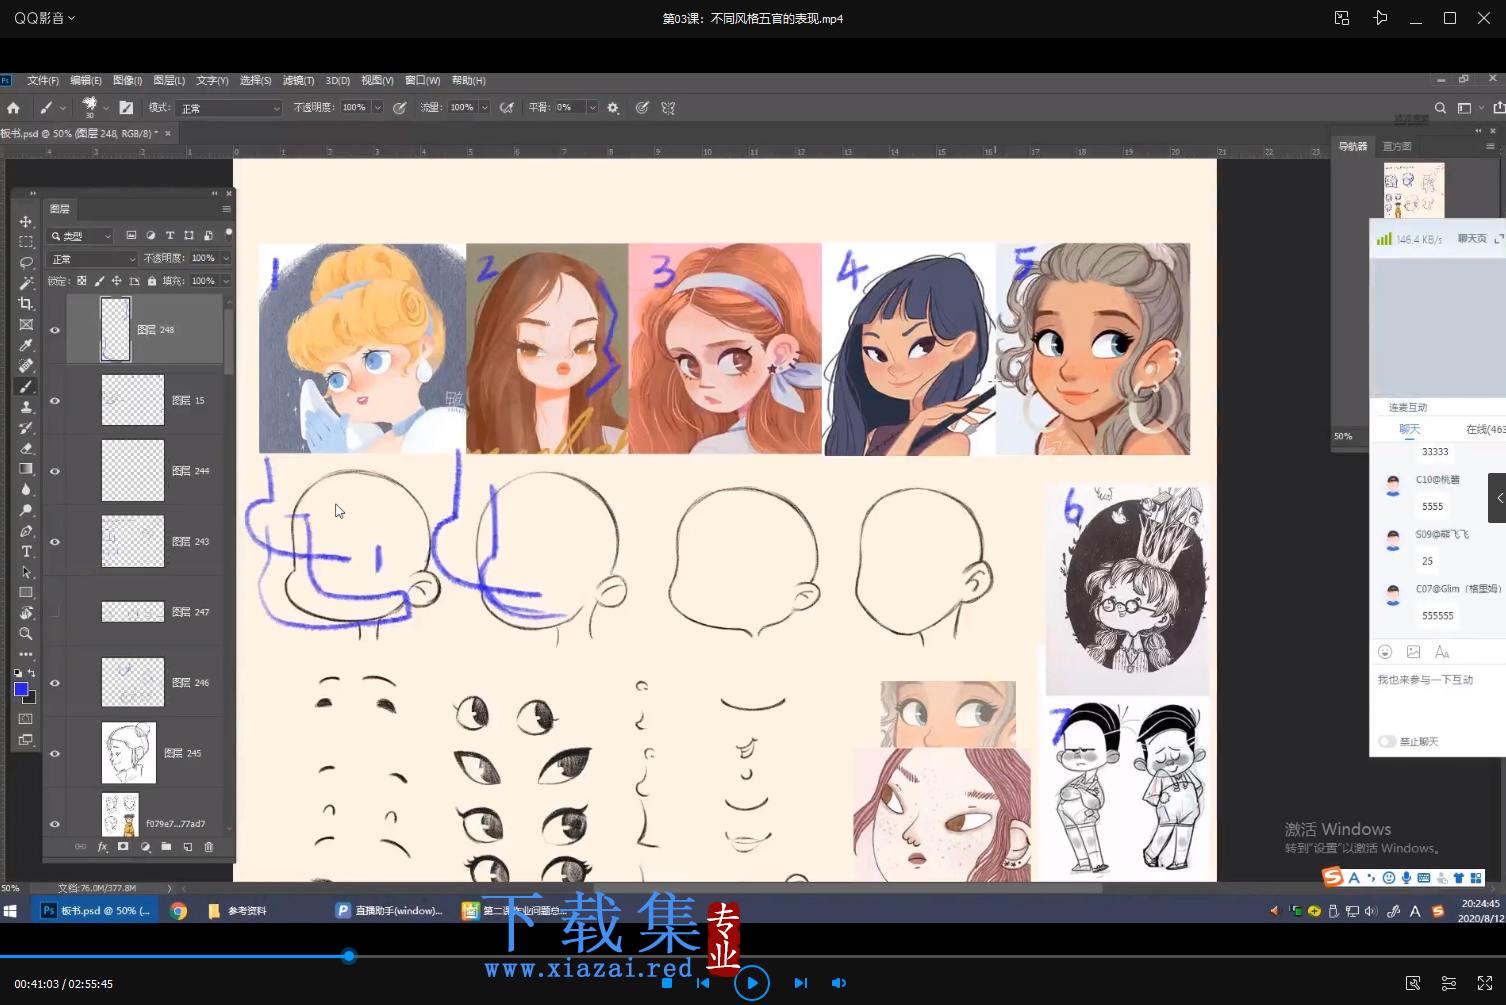Open layers panel options menu

(x=226, y=209)
